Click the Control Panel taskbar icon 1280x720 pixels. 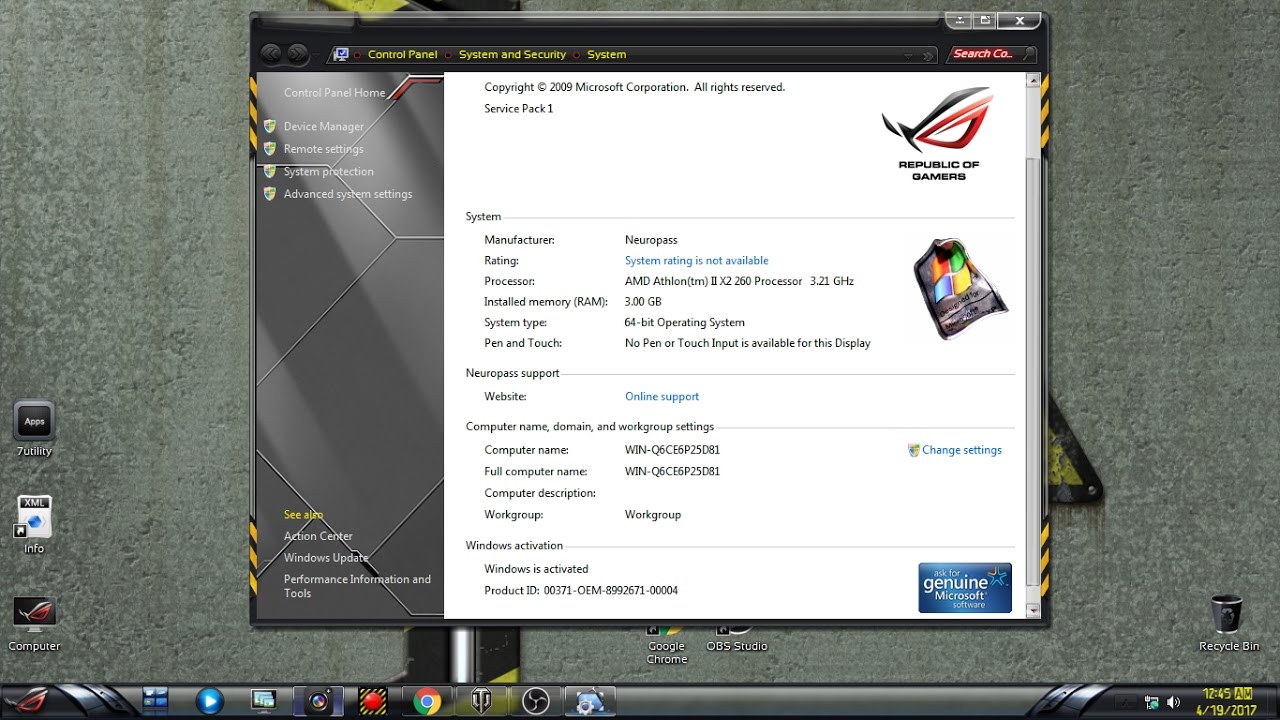point(590,702)
